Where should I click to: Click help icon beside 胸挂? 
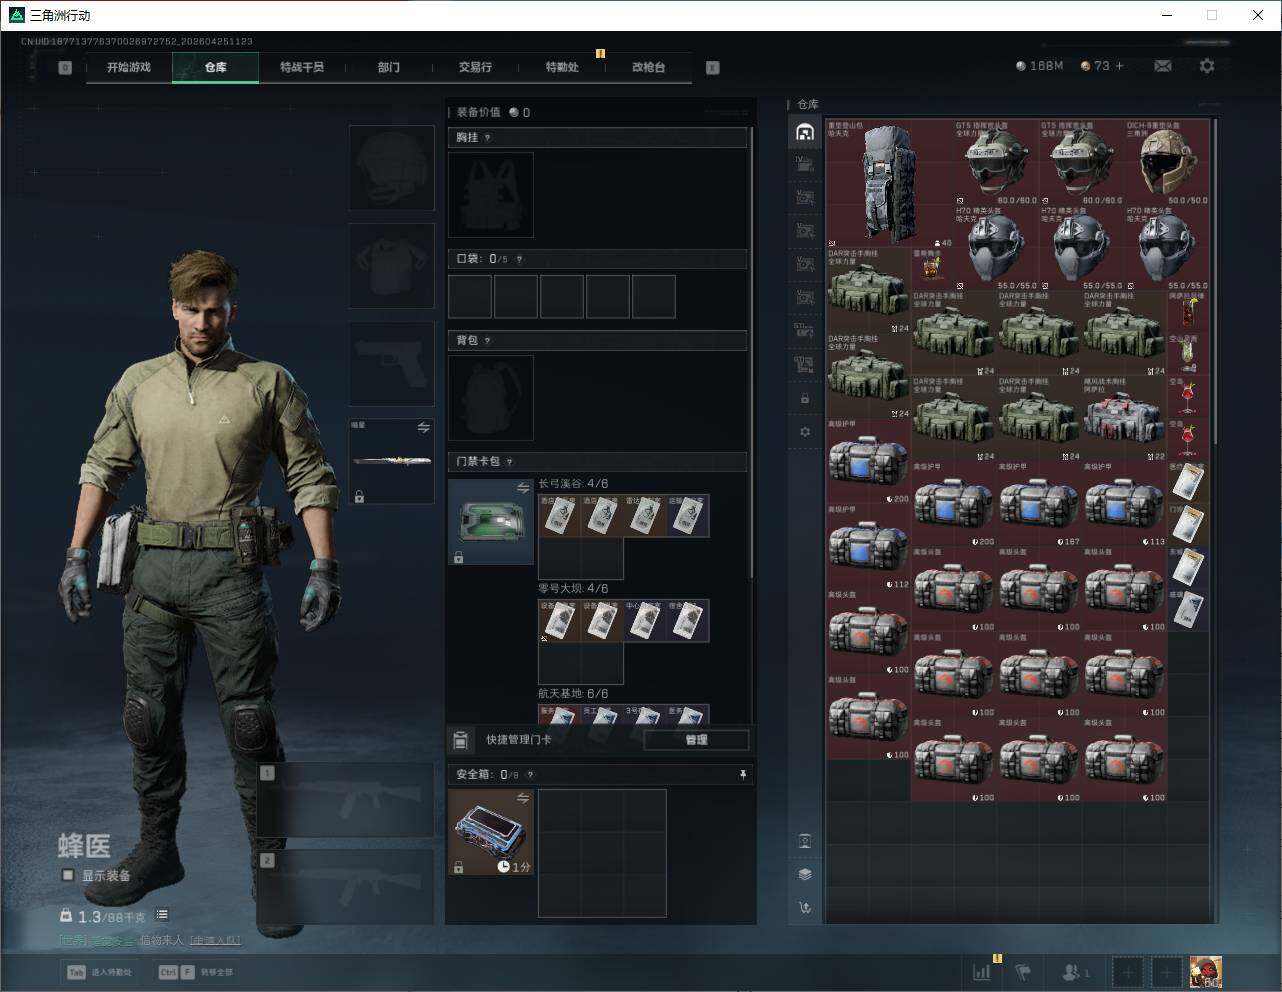click(x=488, y=138)
